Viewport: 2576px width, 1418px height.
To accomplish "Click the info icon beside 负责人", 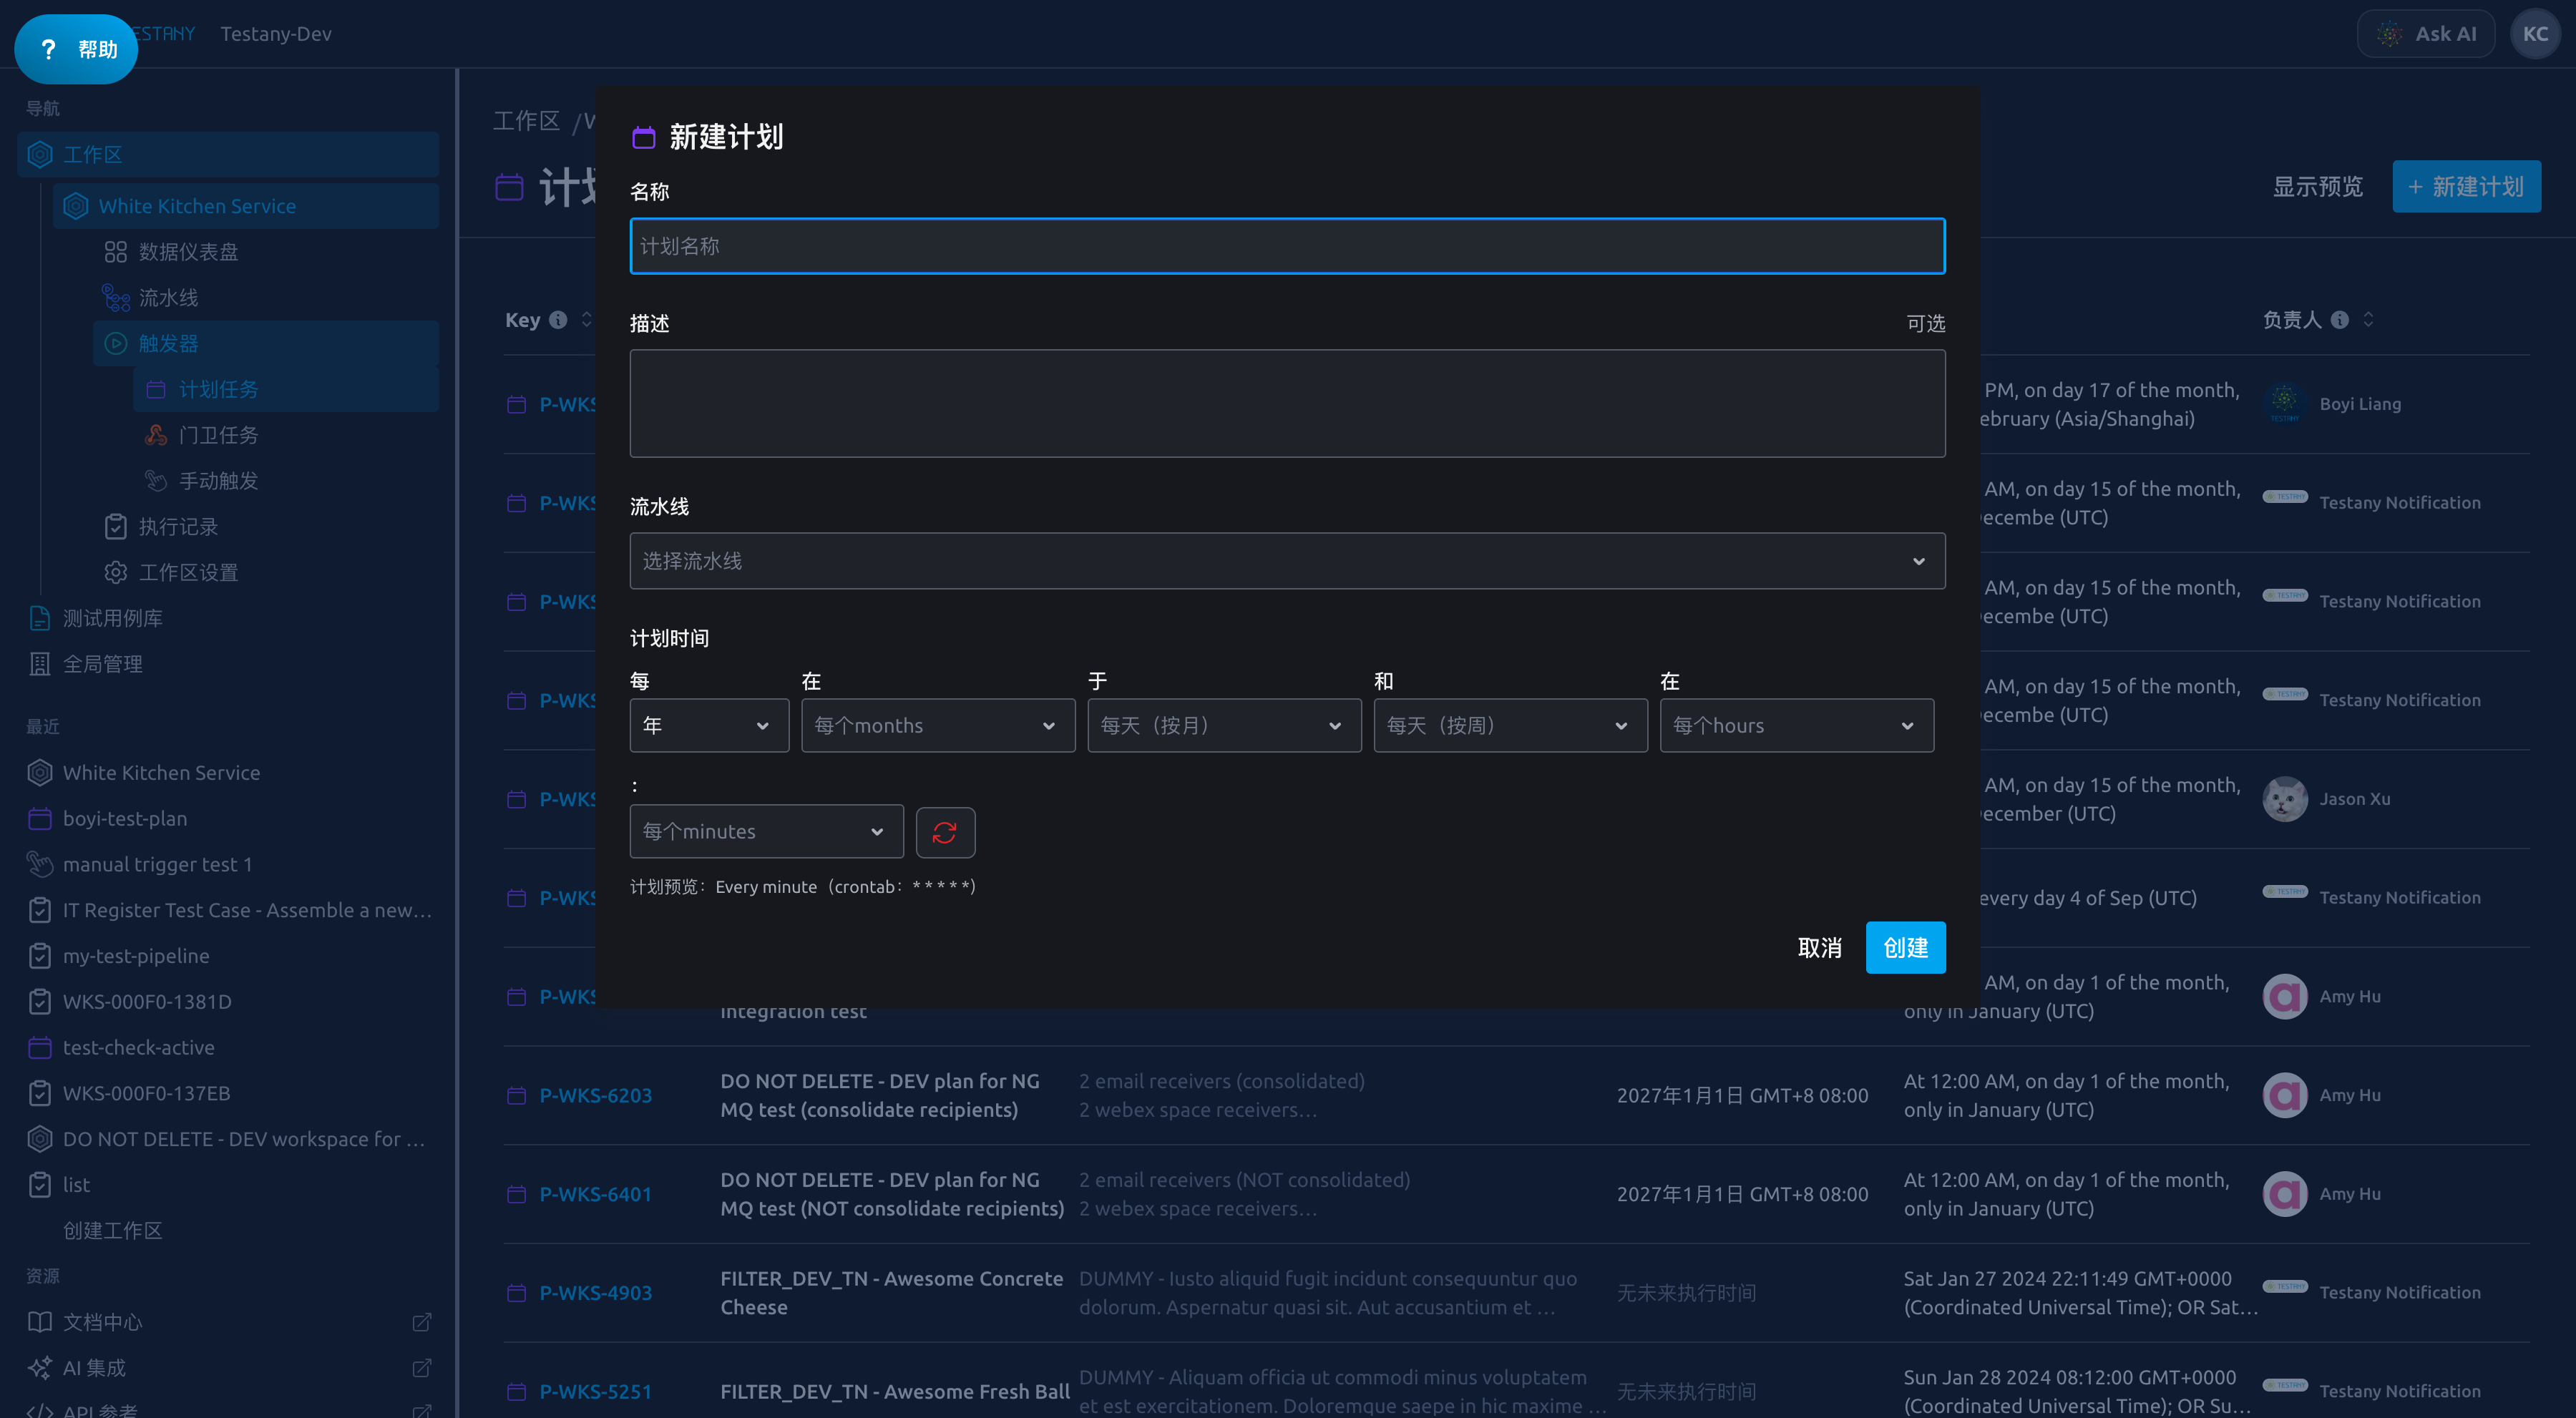I will [x=2339, y=320].
